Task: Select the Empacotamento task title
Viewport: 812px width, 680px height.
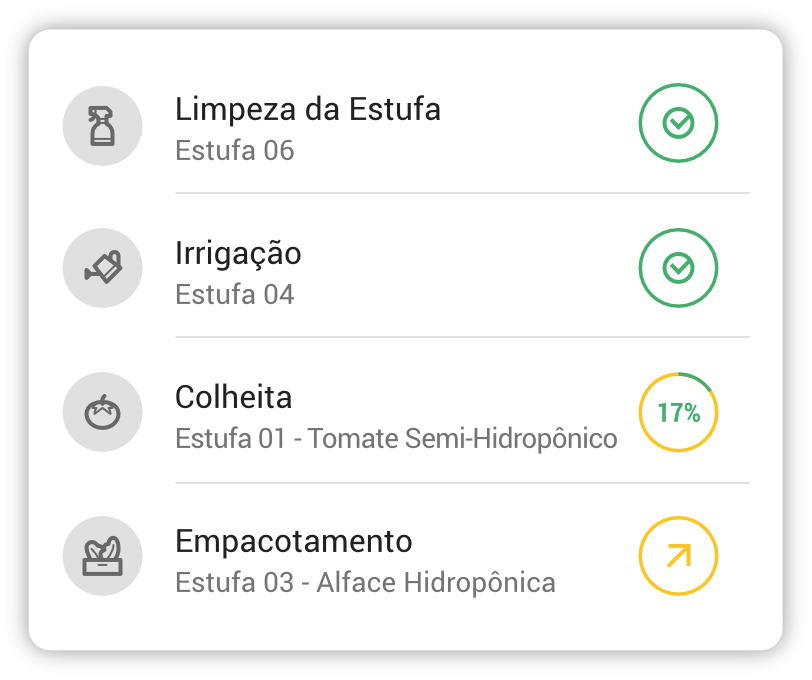Action: pyautogui.click(x=293, y=541)
